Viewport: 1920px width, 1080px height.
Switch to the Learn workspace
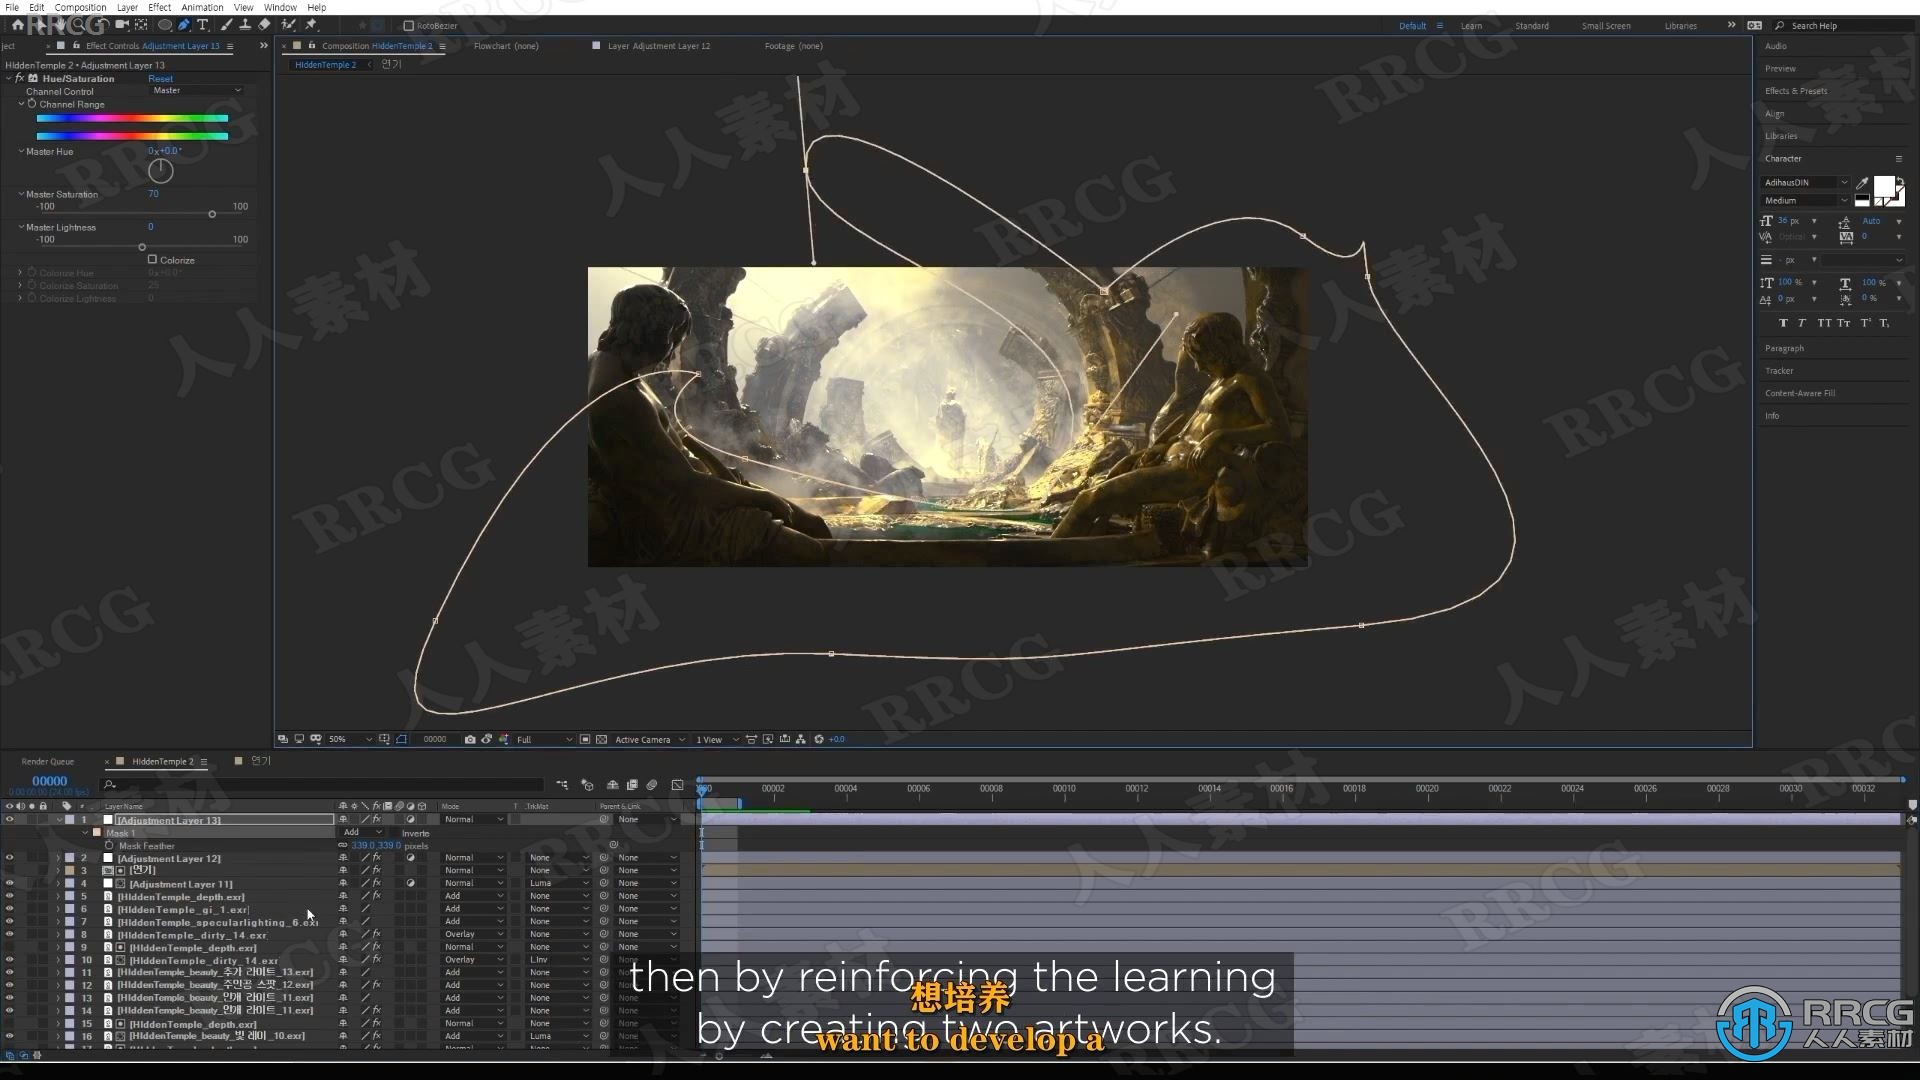(x=1471, y=26)
